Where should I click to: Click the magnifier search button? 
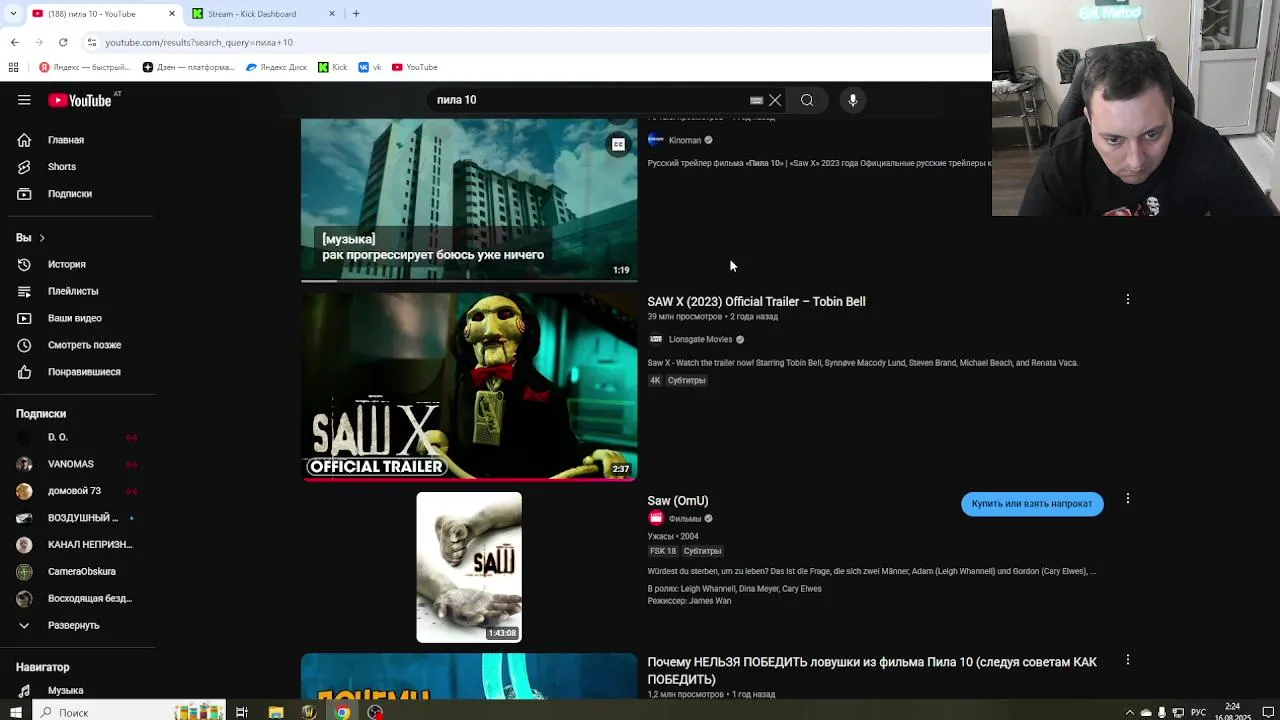coord(807,100)
